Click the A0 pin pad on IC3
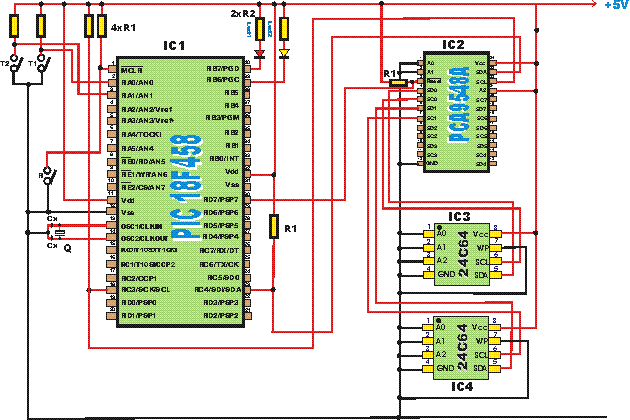Image resolution: width=630 pixels, height=420 pixels. [429, 234]
